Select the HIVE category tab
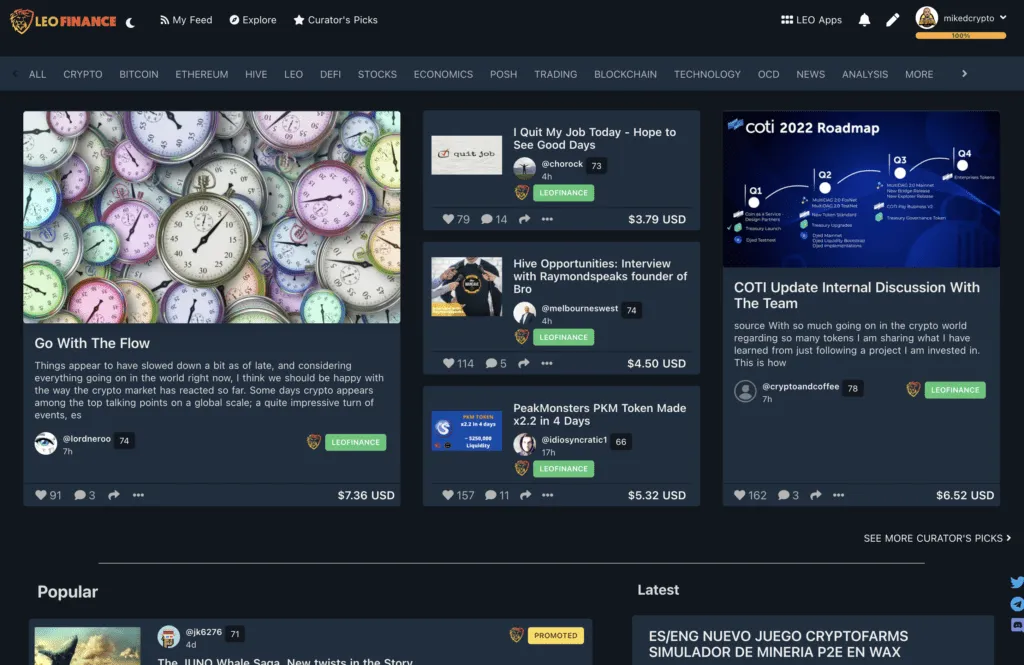1024x665 pixels. (x=256, y=74)
